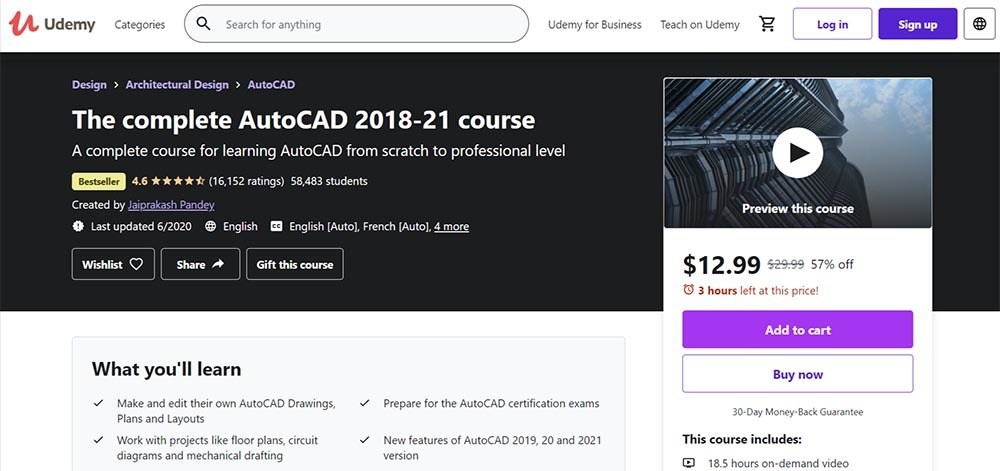Click the 57% off text
The image size is (1000, 471).
tap(832, 264)
